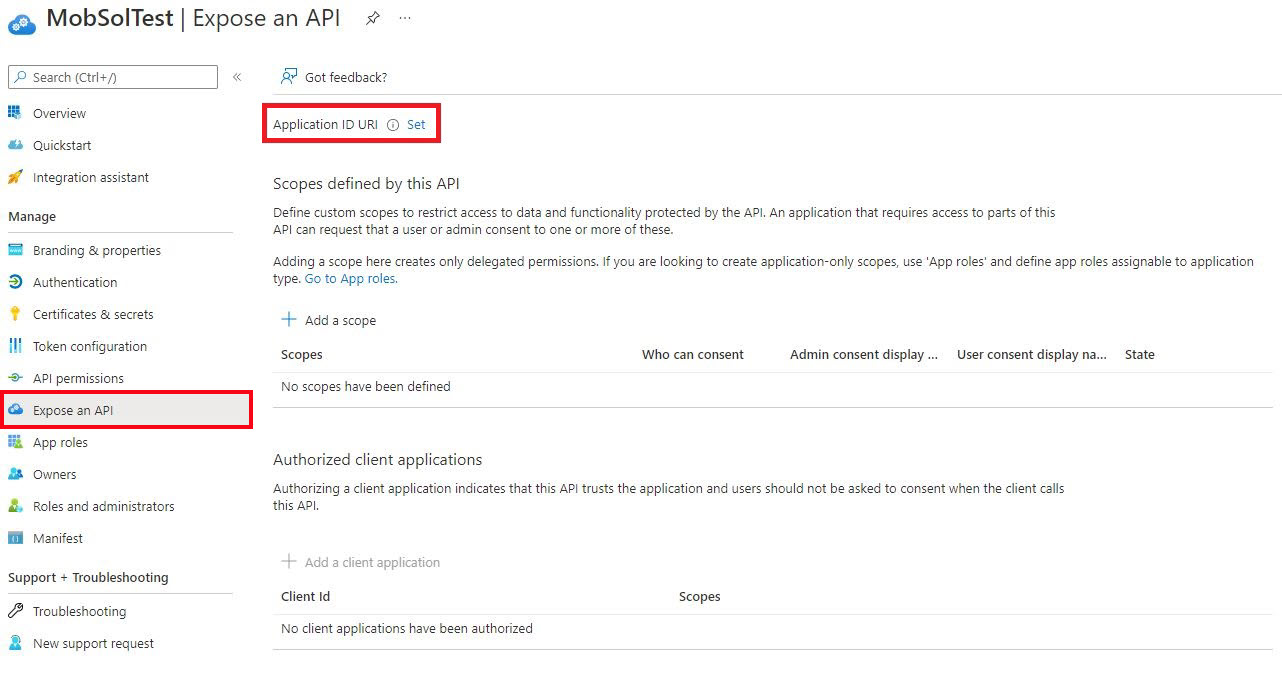Screen dimensions: 1282x679
Task: Add a scope to the API
Action: [329, 319]
